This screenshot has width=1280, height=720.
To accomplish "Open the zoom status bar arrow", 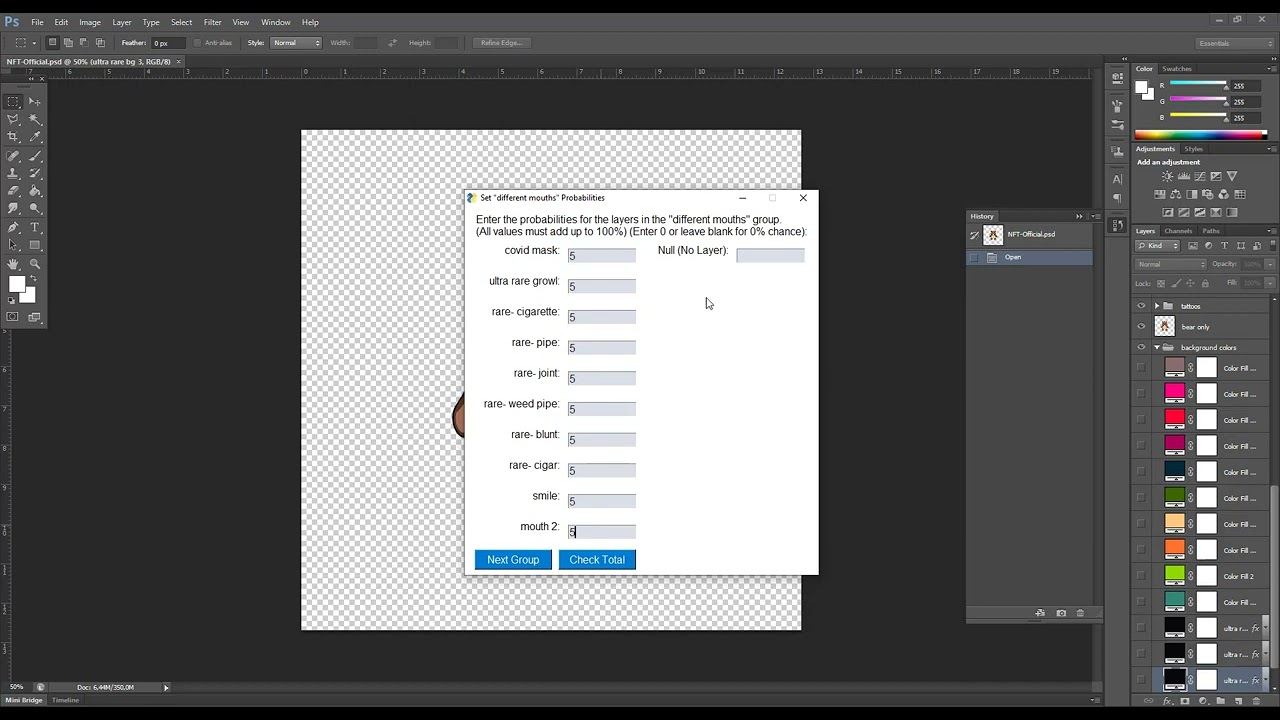I will tap(166, 687).
